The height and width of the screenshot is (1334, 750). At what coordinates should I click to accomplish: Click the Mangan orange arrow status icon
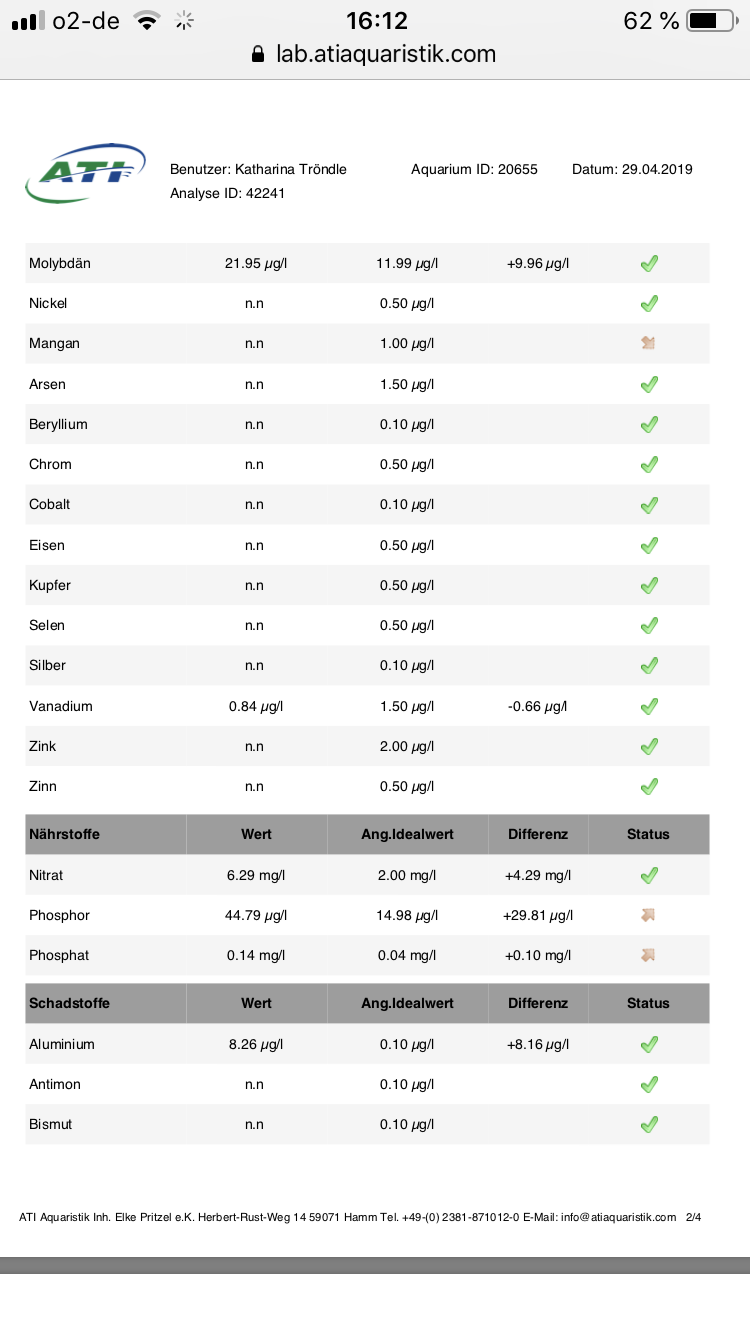(x=648, y=343)
